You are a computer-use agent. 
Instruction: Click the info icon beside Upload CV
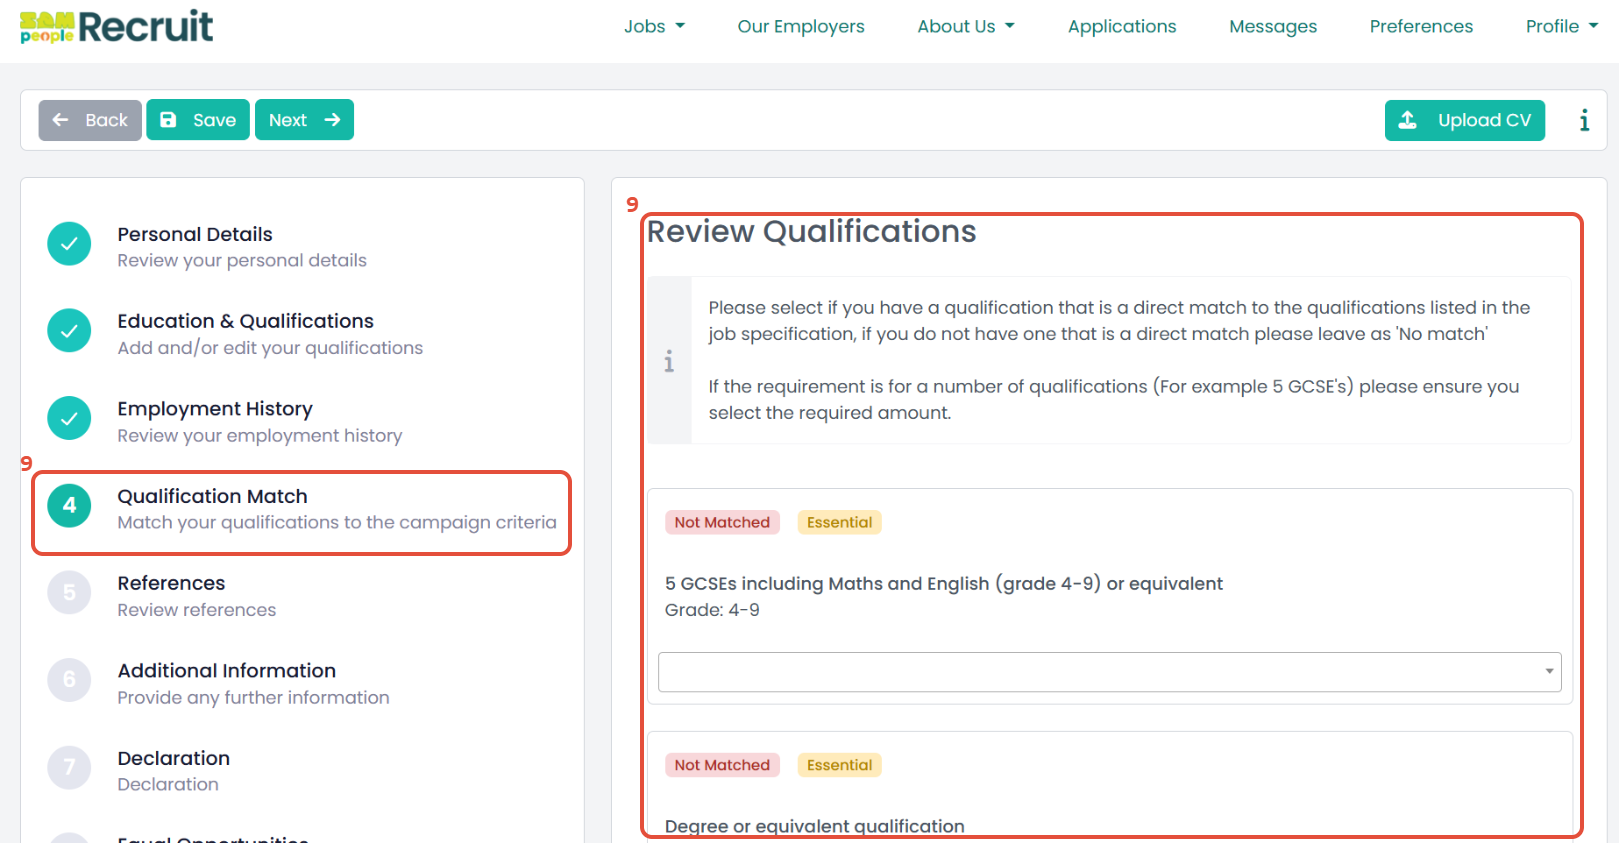click(x=1584, y=120)
